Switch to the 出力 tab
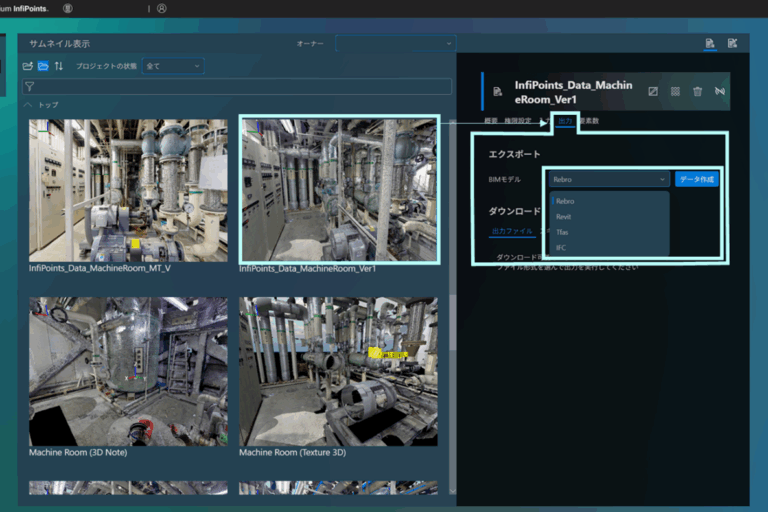768x512 pixels. tap(565, 121)
